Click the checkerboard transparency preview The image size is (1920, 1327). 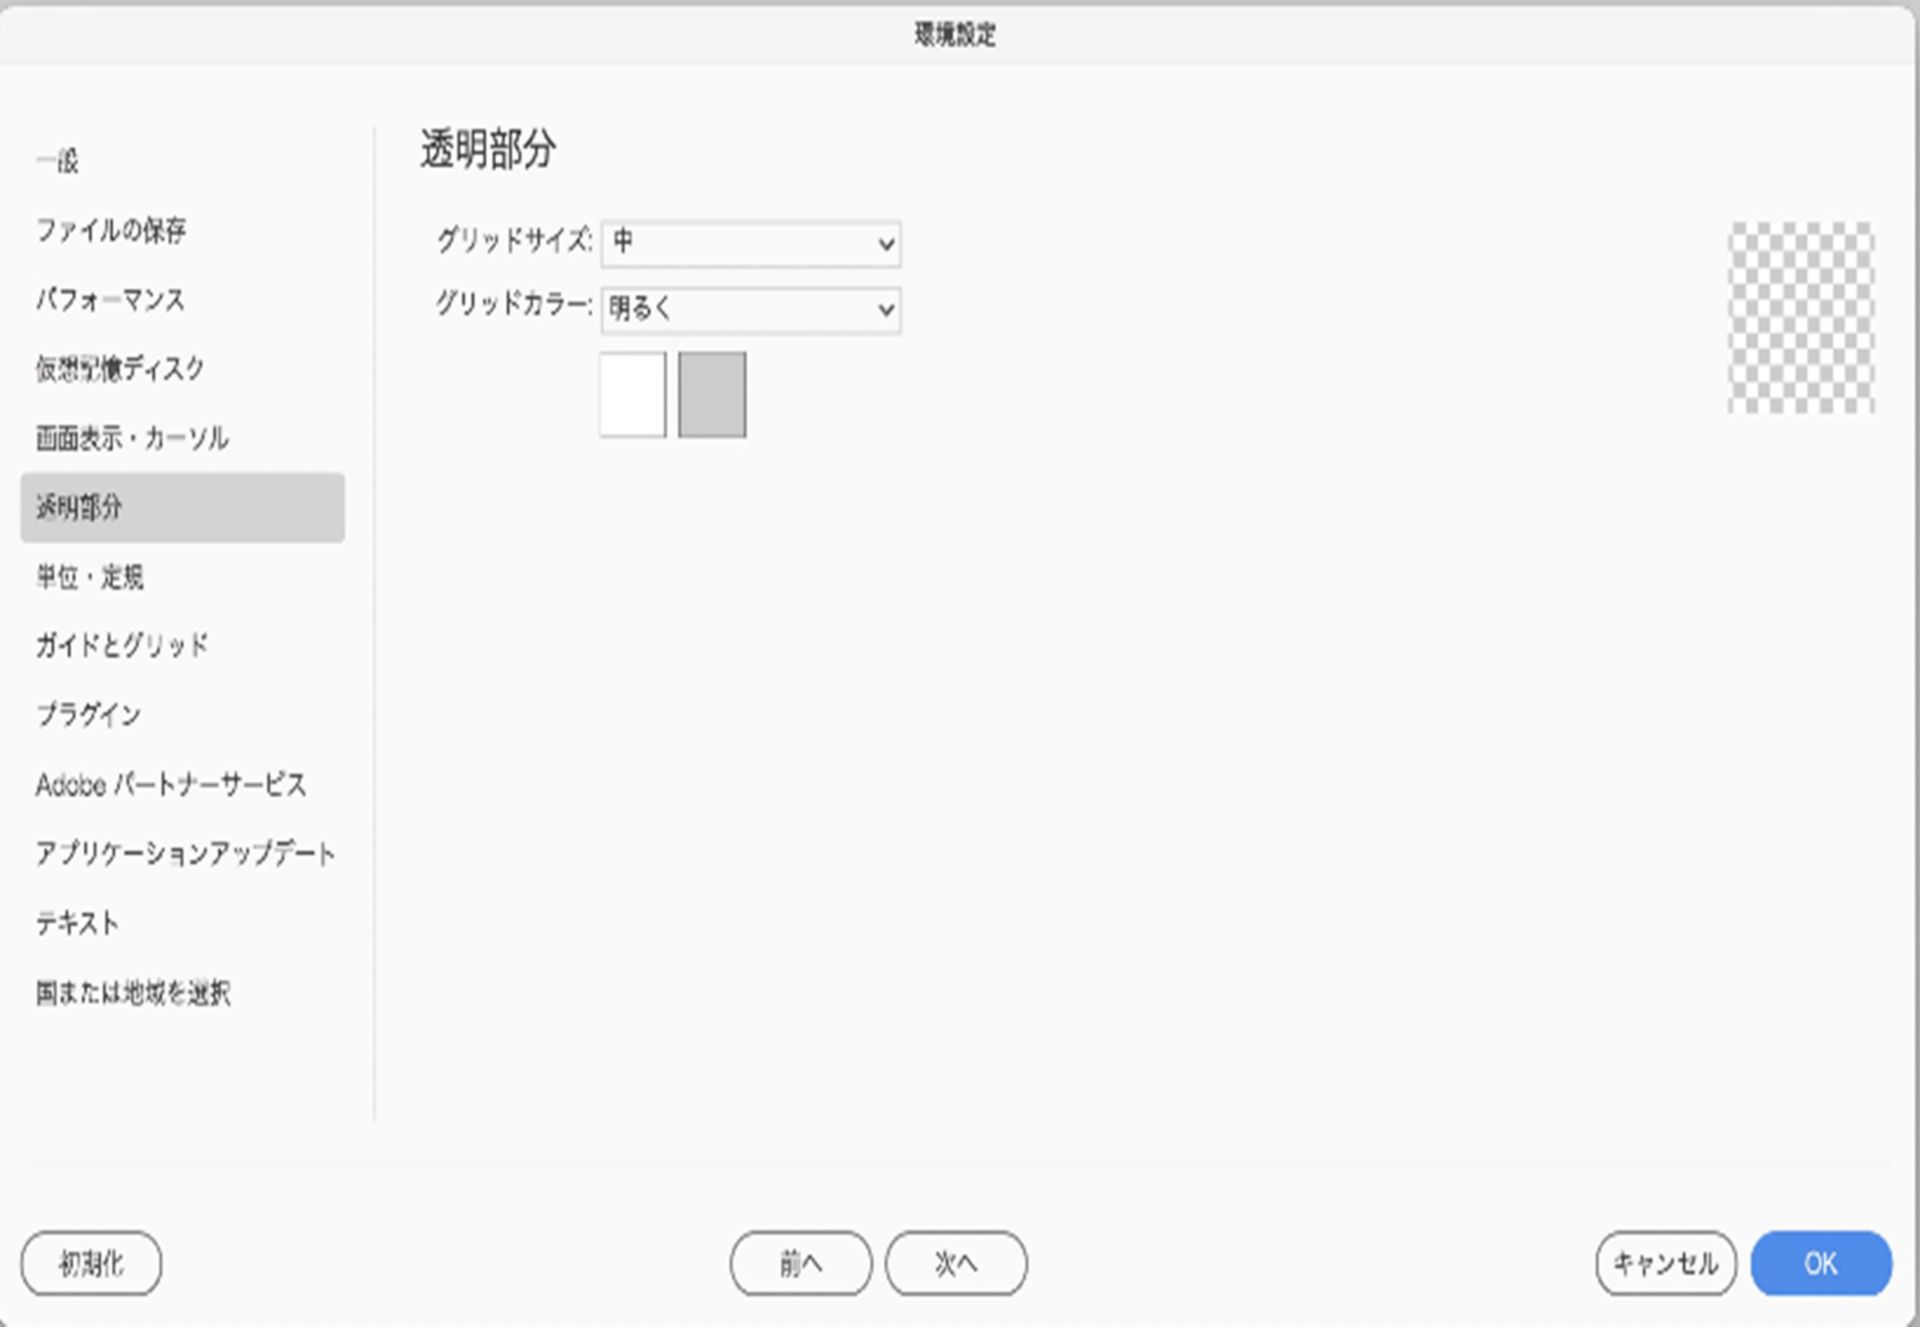point(1801,317)
